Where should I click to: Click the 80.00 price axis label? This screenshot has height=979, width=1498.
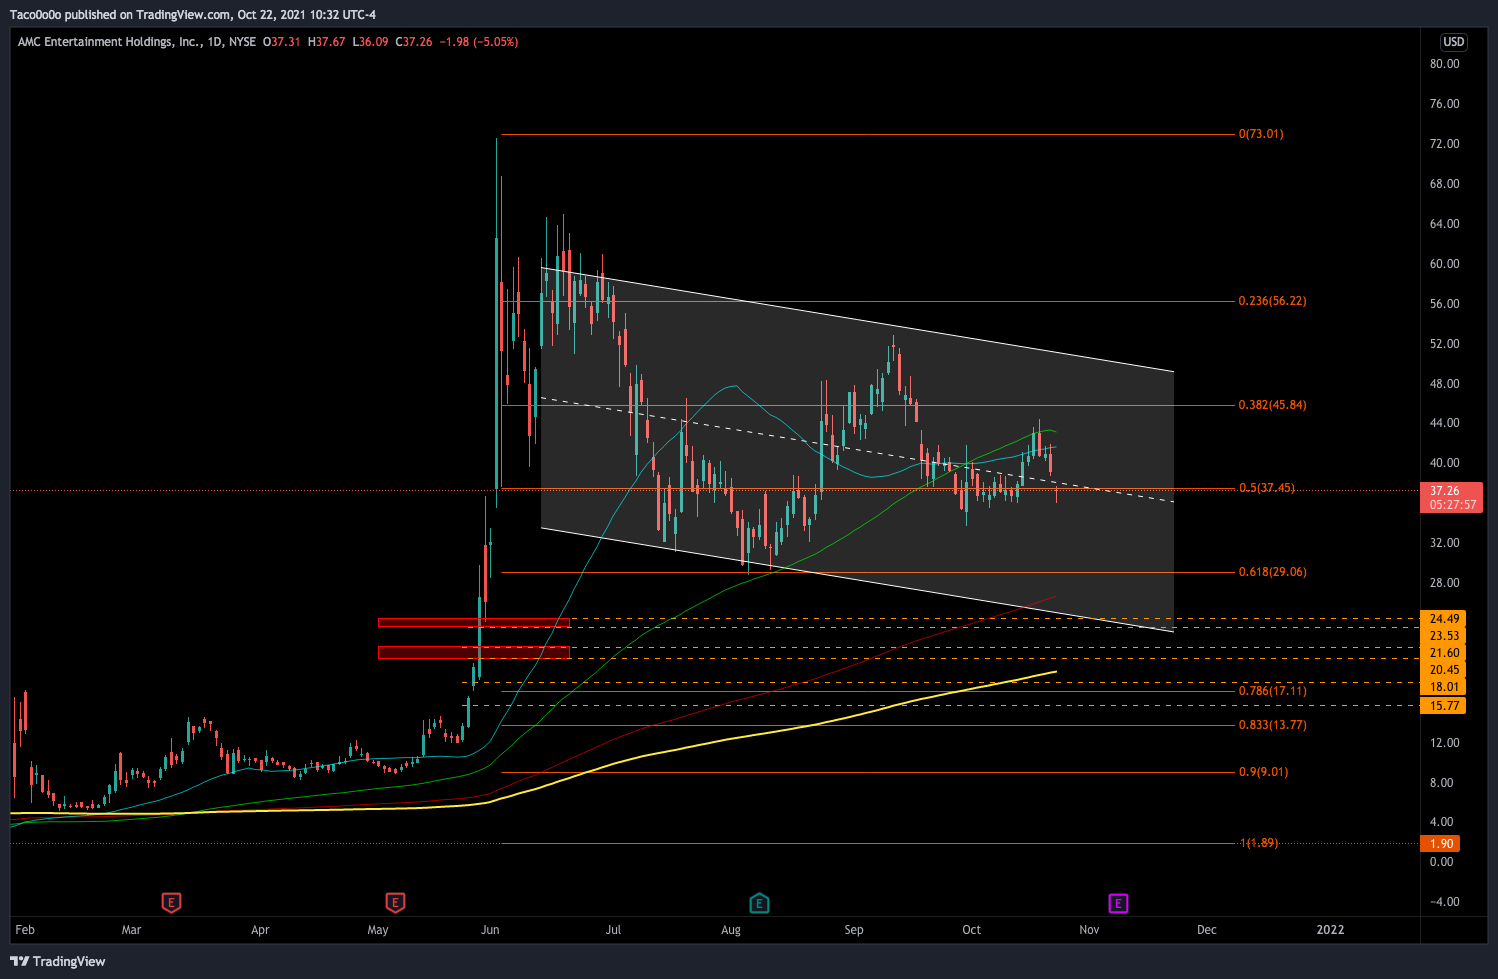pyautogui.click(x=1444, y=64)
